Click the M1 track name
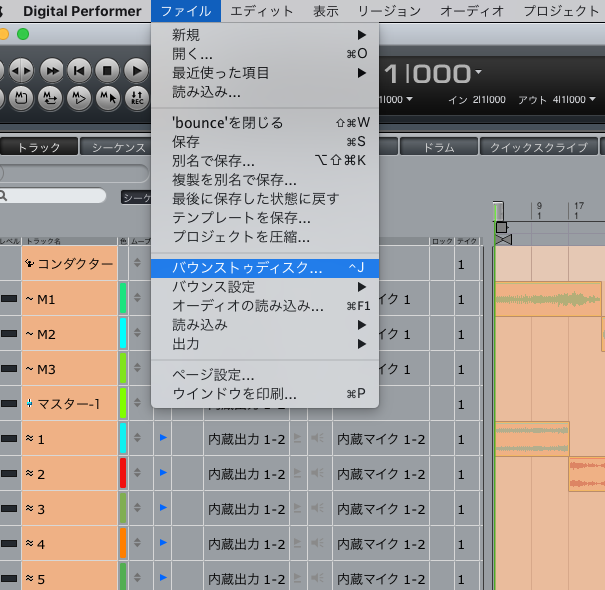Viewport: 605px width, 590px height. tap(46, 299)
